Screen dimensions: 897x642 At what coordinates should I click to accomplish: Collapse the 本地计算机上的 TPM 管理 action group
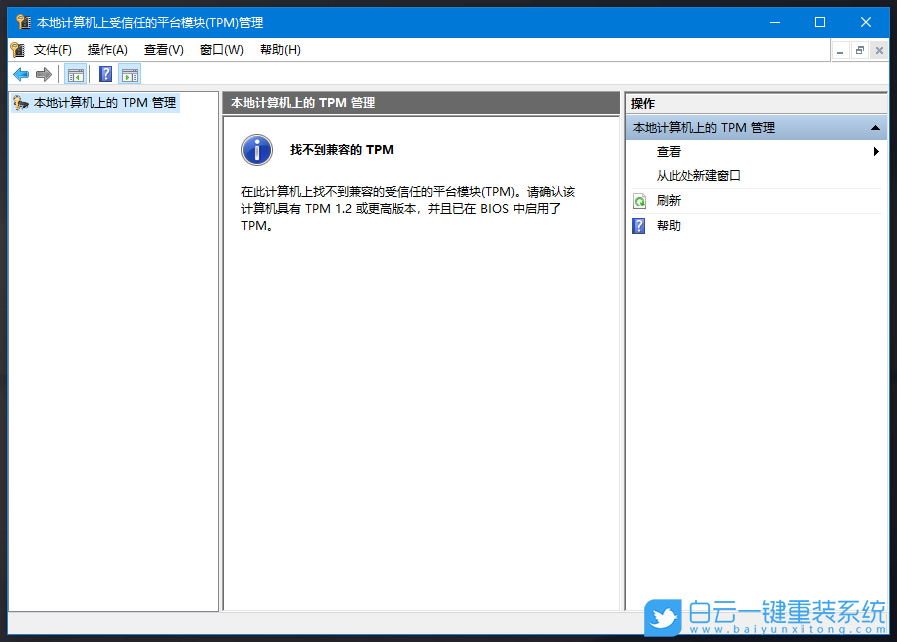(x=877, y=127)
